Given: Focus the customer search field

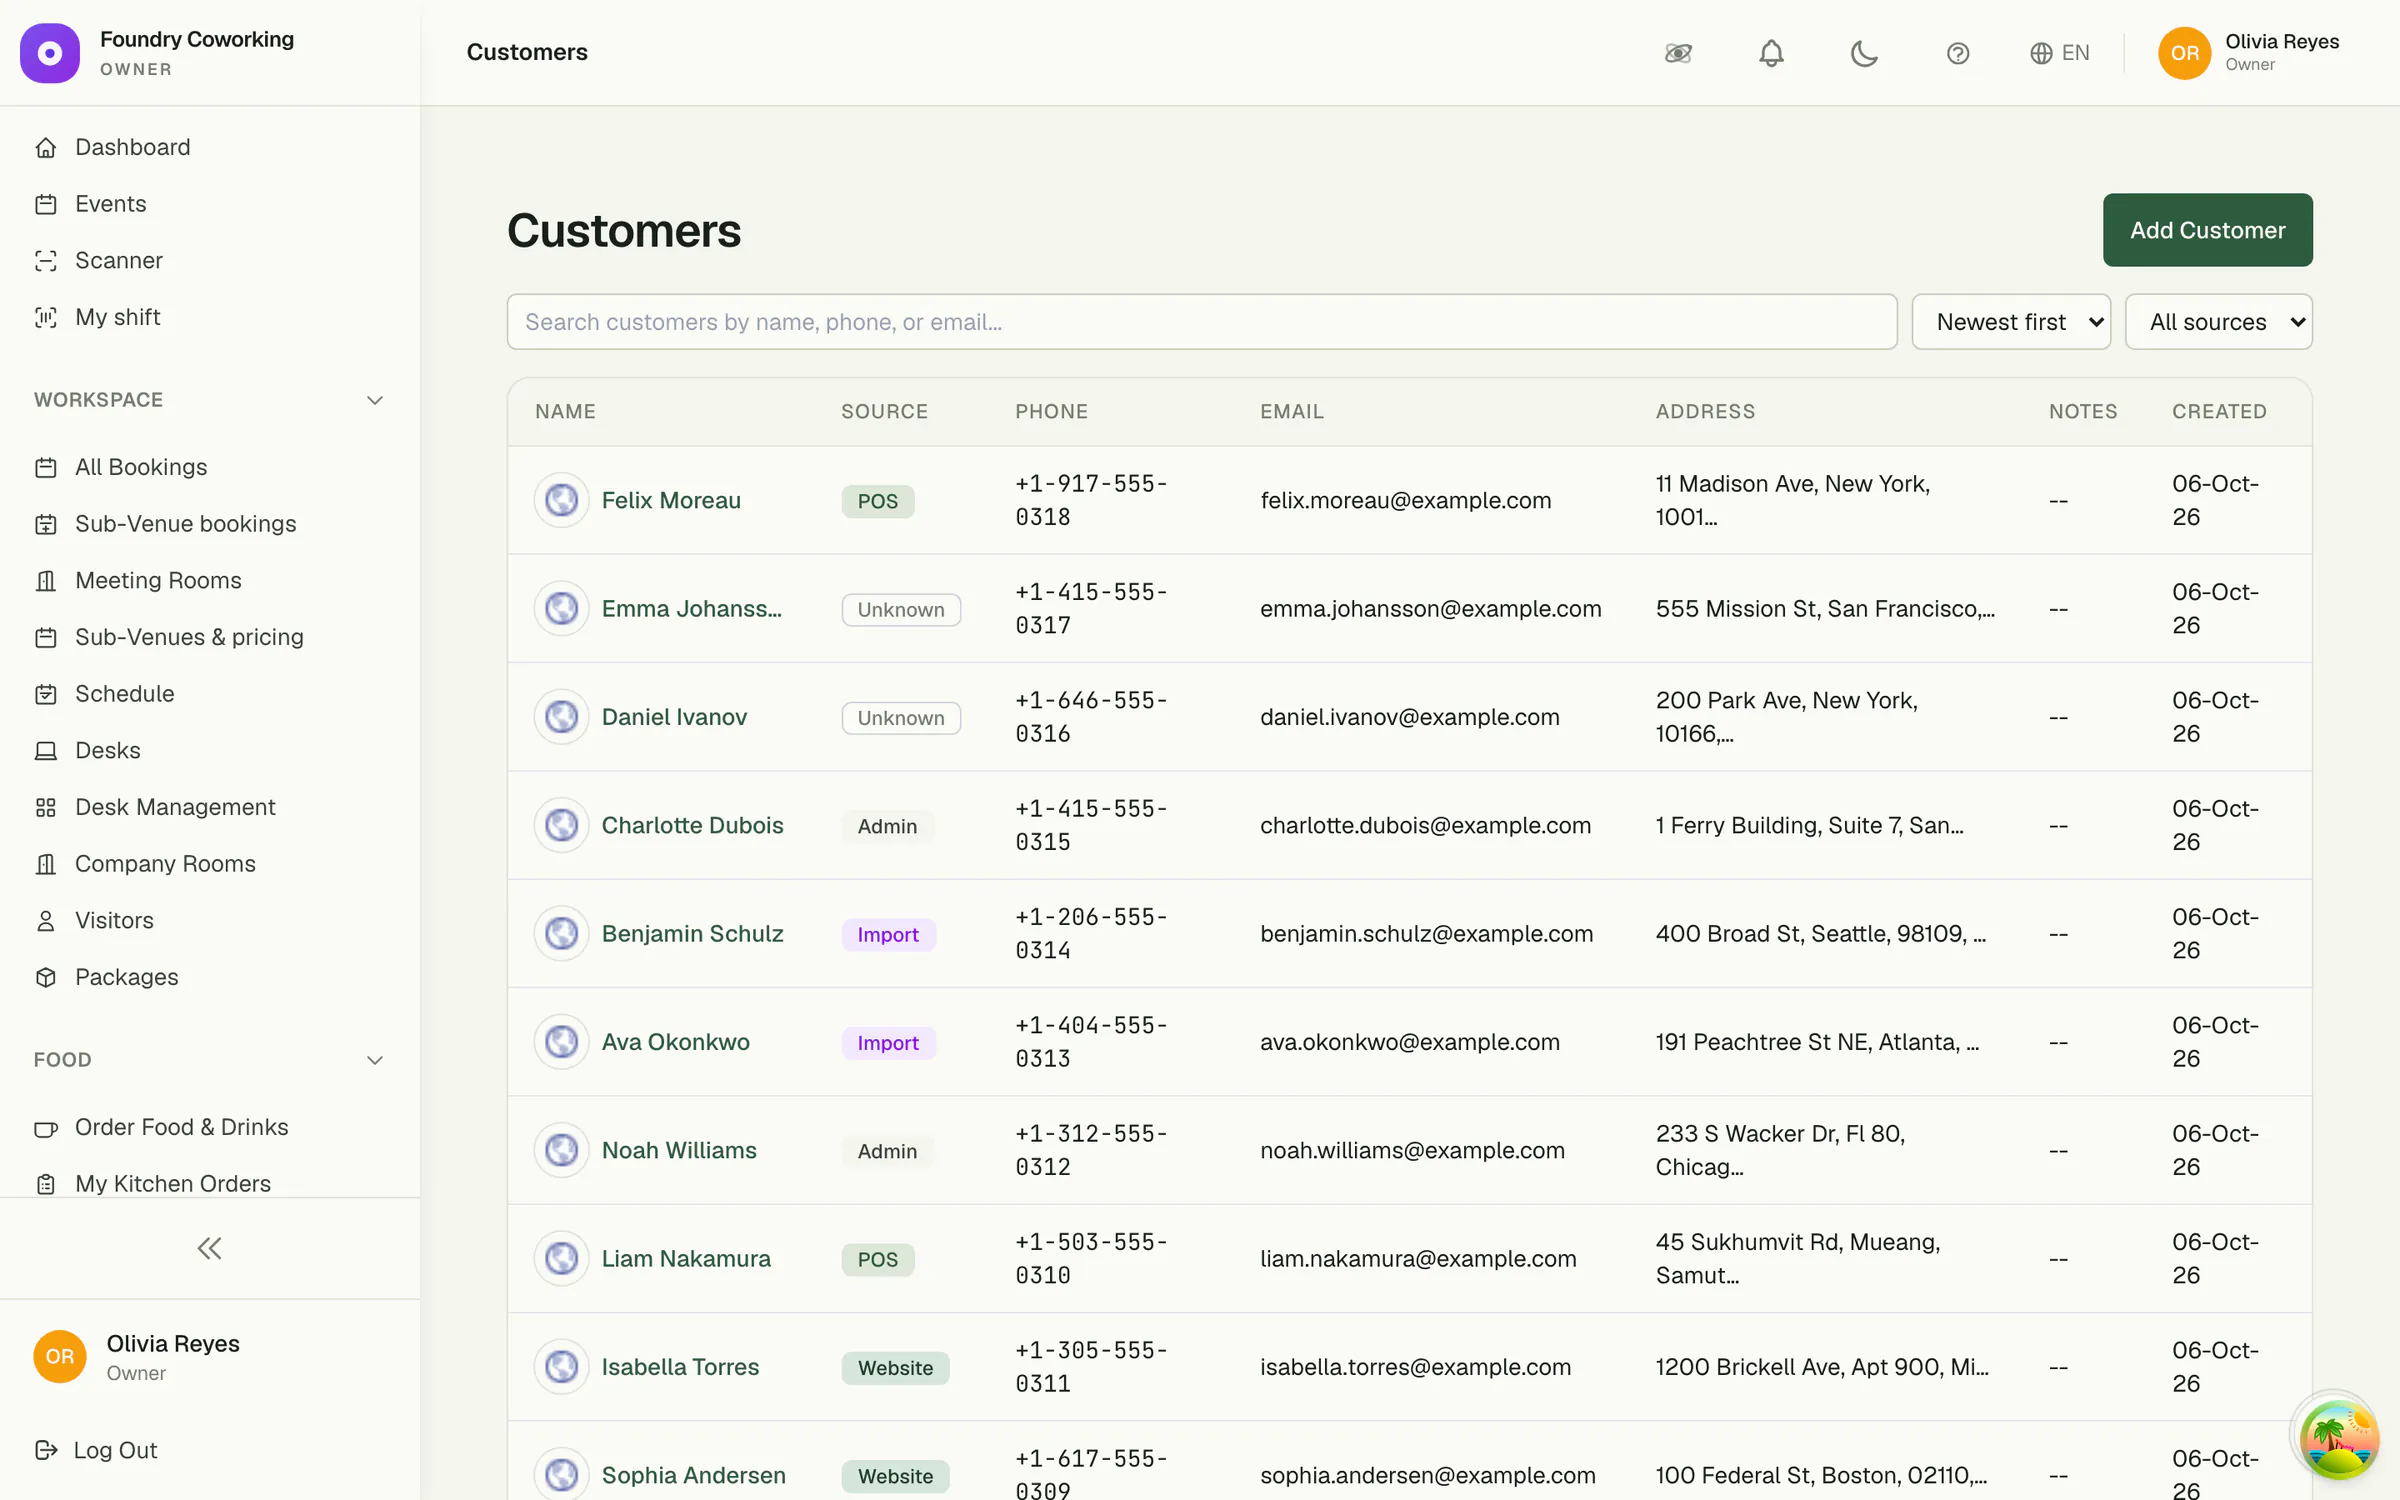Looking at the screenshot, I should pyautogui.click(x=1201, y=322).
